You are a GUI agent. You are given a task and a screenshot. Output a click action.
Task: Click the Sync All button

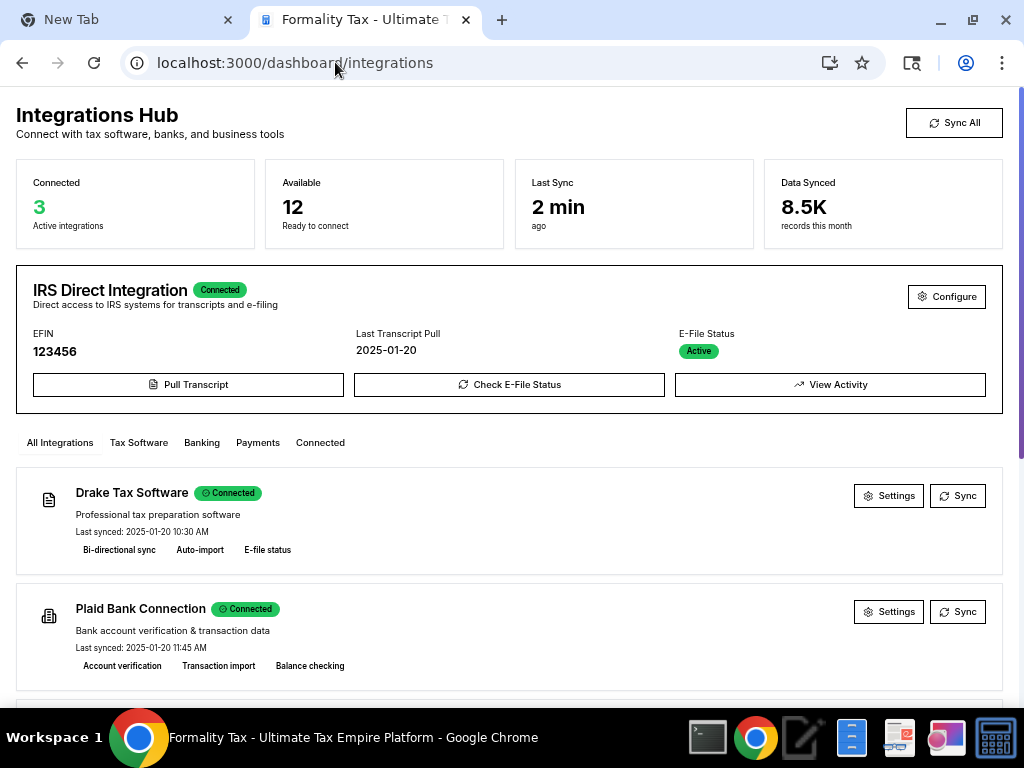tap(953, 123)
